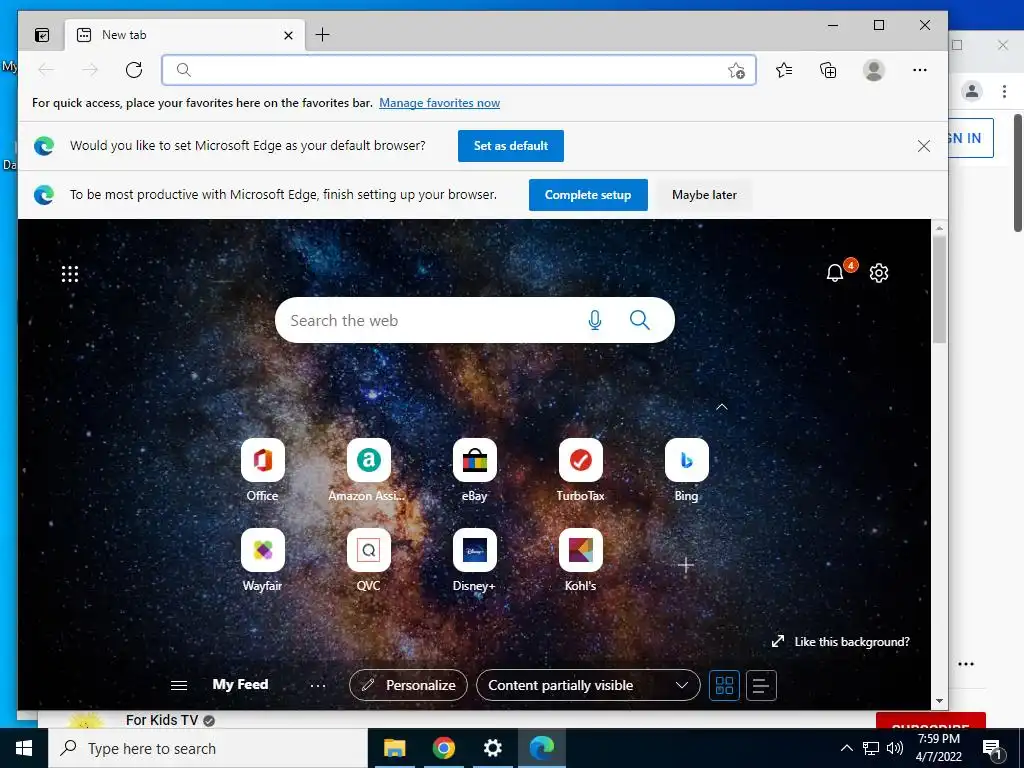1024x768 pixels.
Task: Click the Edge icon on taskbar
Action: coord(541,748)
